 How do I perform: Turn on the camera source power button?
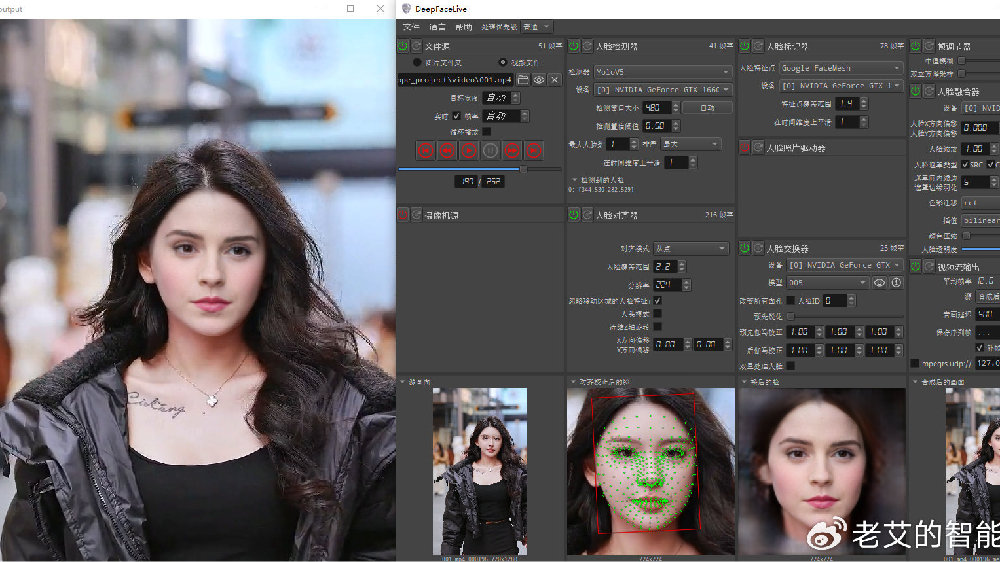tap(403, 214)
